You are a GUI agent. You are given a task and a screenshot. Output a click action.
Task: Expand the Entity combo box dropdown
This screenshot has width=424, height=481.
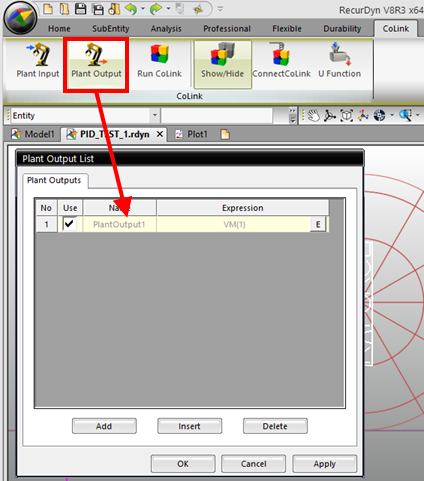tap(155, 116)
